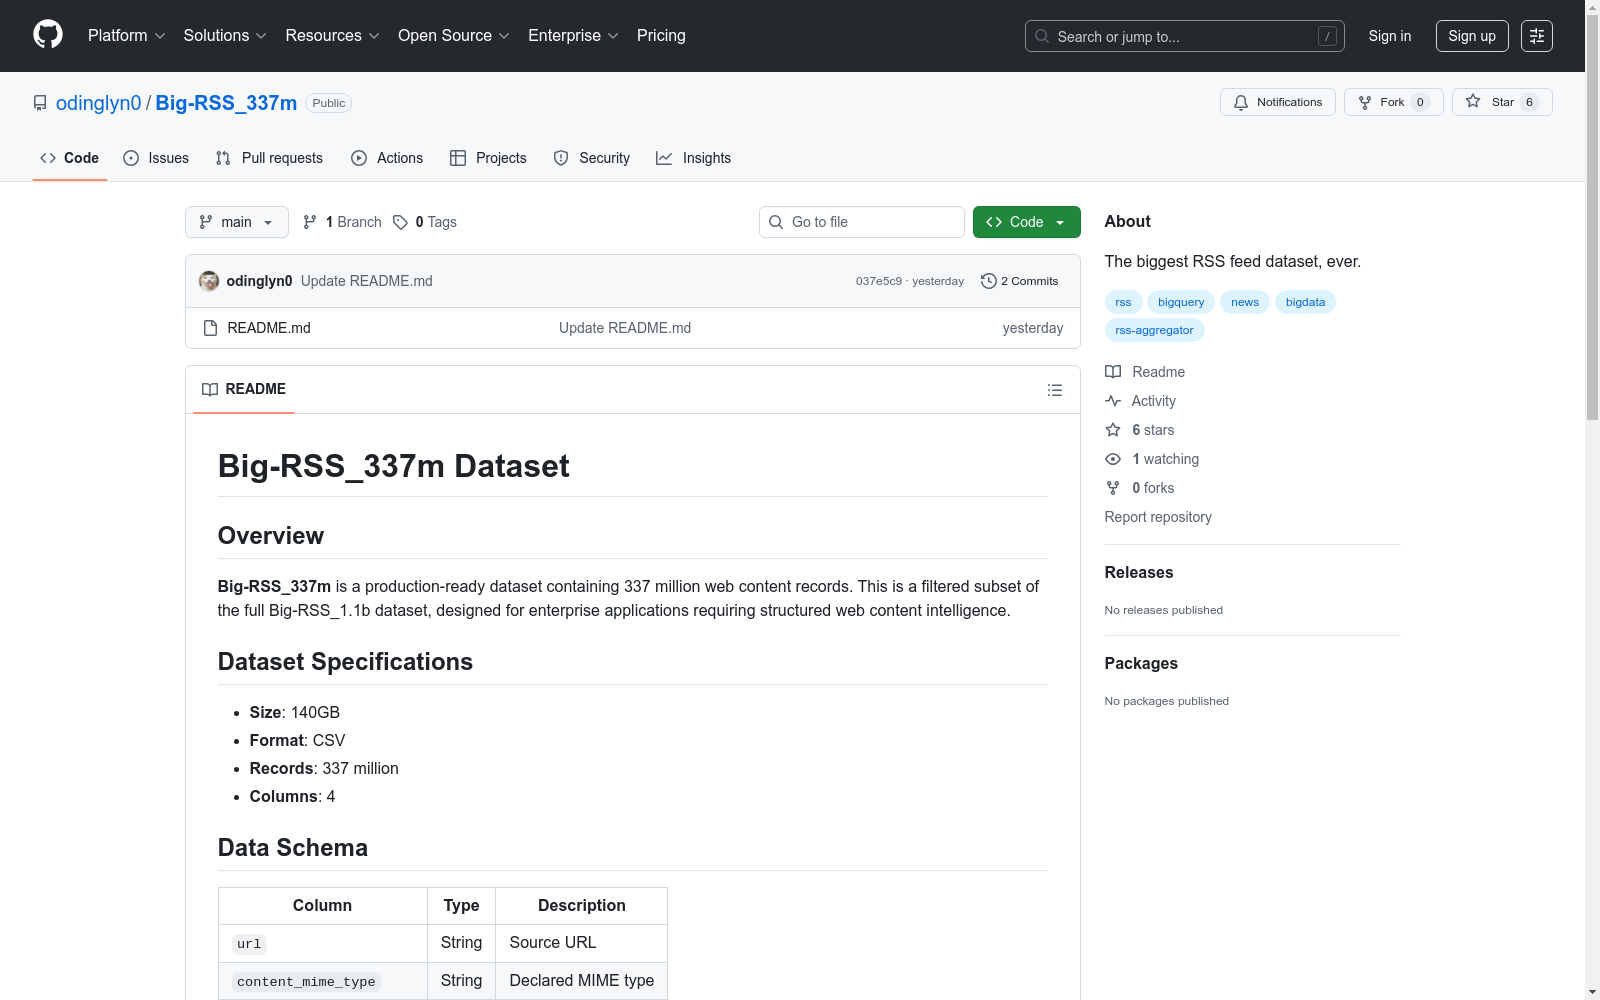Open the Pricing page
Screen dimensions: 1600x1000
661,35
